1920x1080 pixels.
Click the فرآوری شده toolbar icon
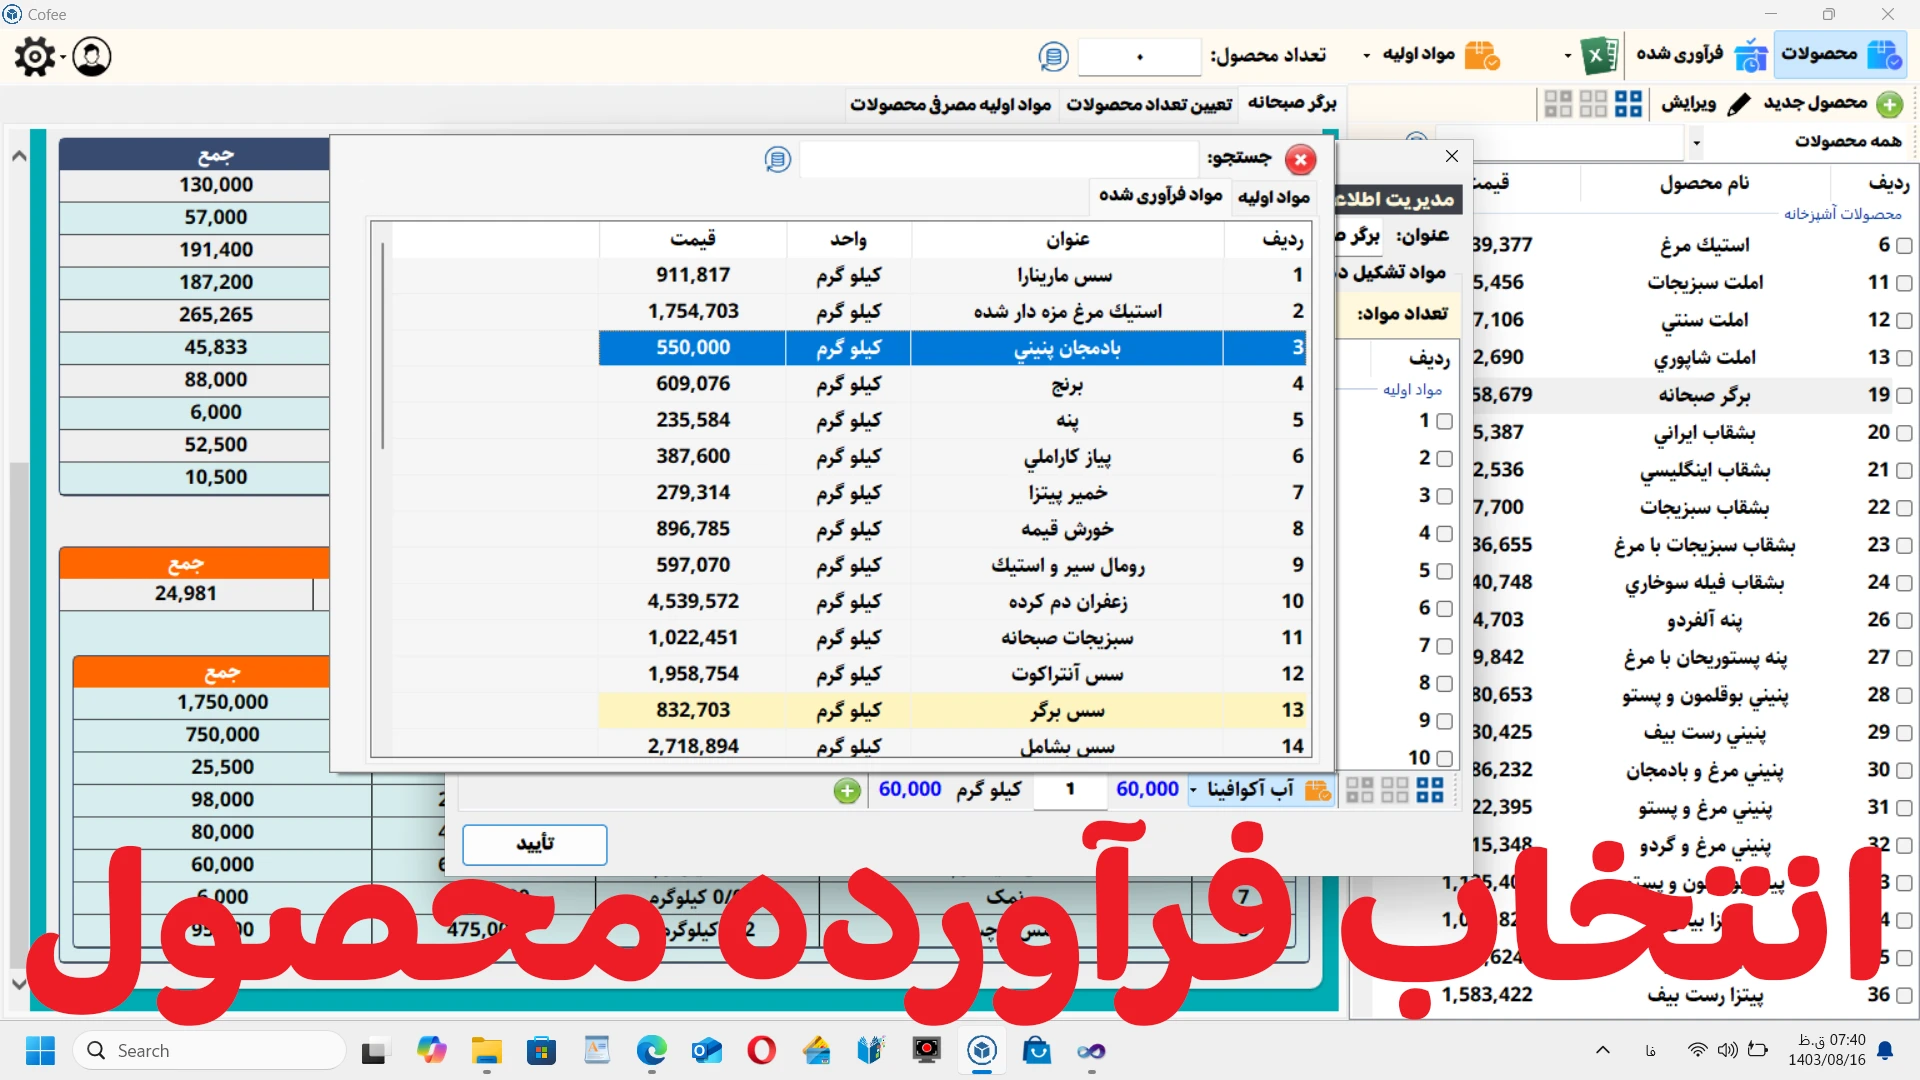click(1751, 55)
